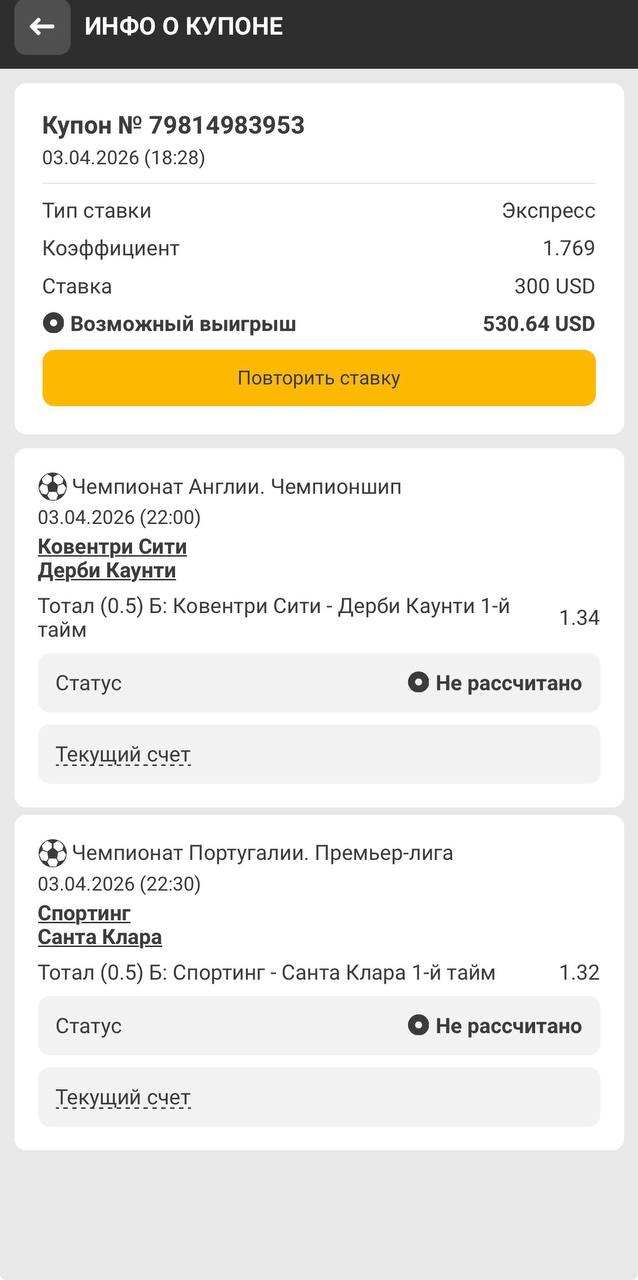638x1280 pixels.
Task: Open the Ковентри Сити team link
Action: tap(112, 547)
